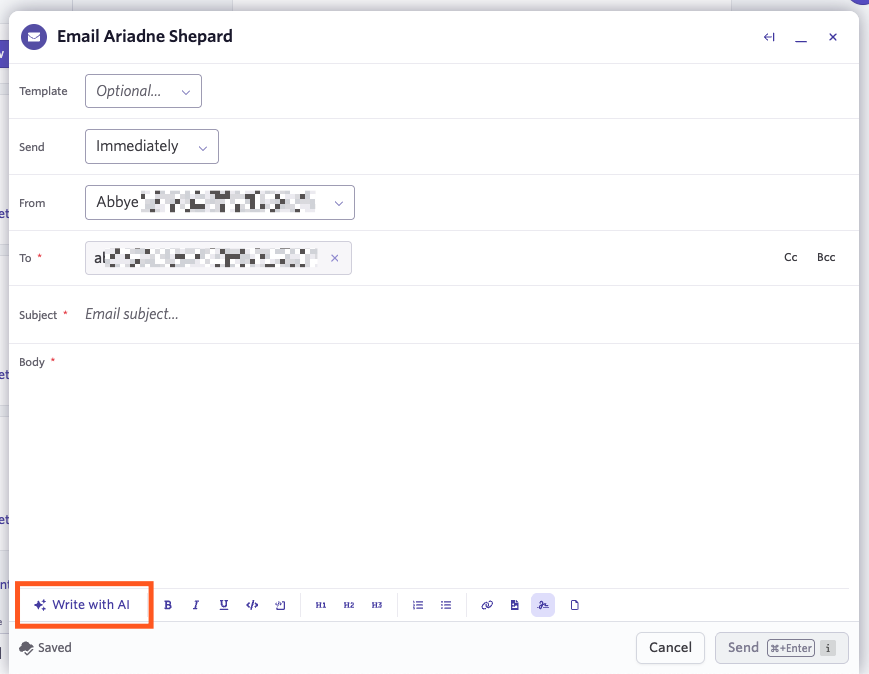Toggle the email signature

point(543,605)
